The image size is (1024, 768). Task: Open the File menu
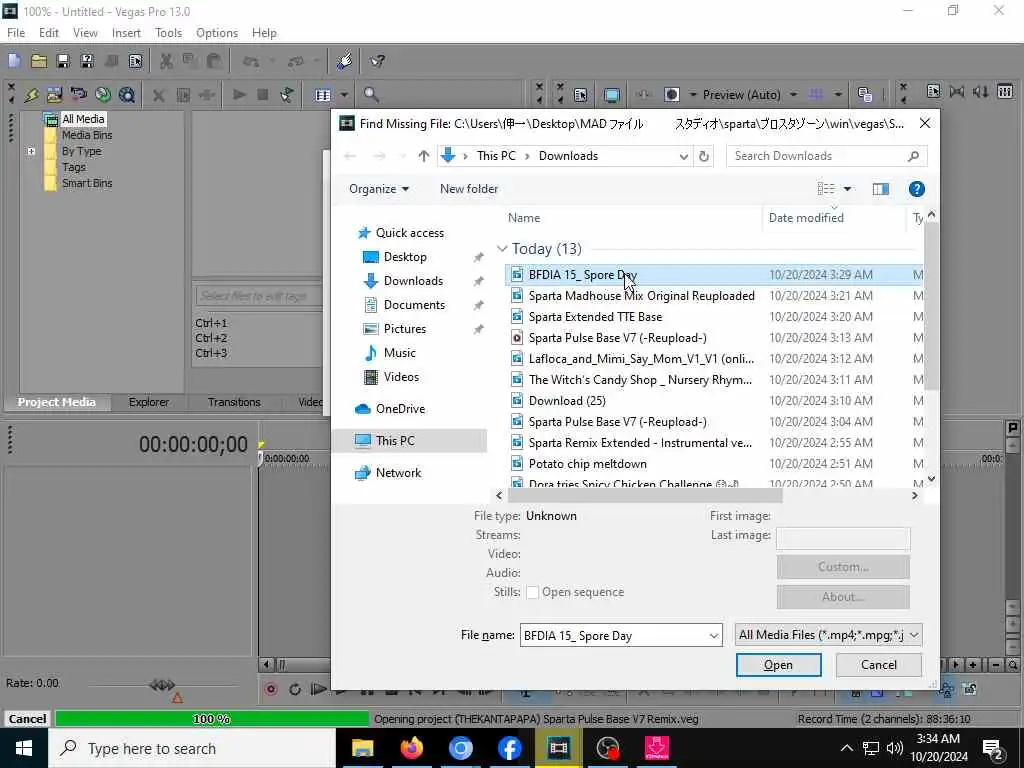pos(16,33)
